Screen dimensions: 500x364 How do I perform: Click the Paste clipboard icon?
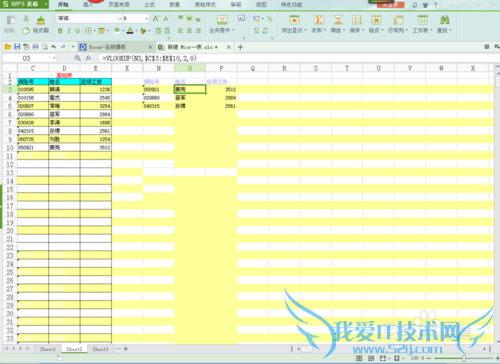pyautogui.click(x=11, y=20)
